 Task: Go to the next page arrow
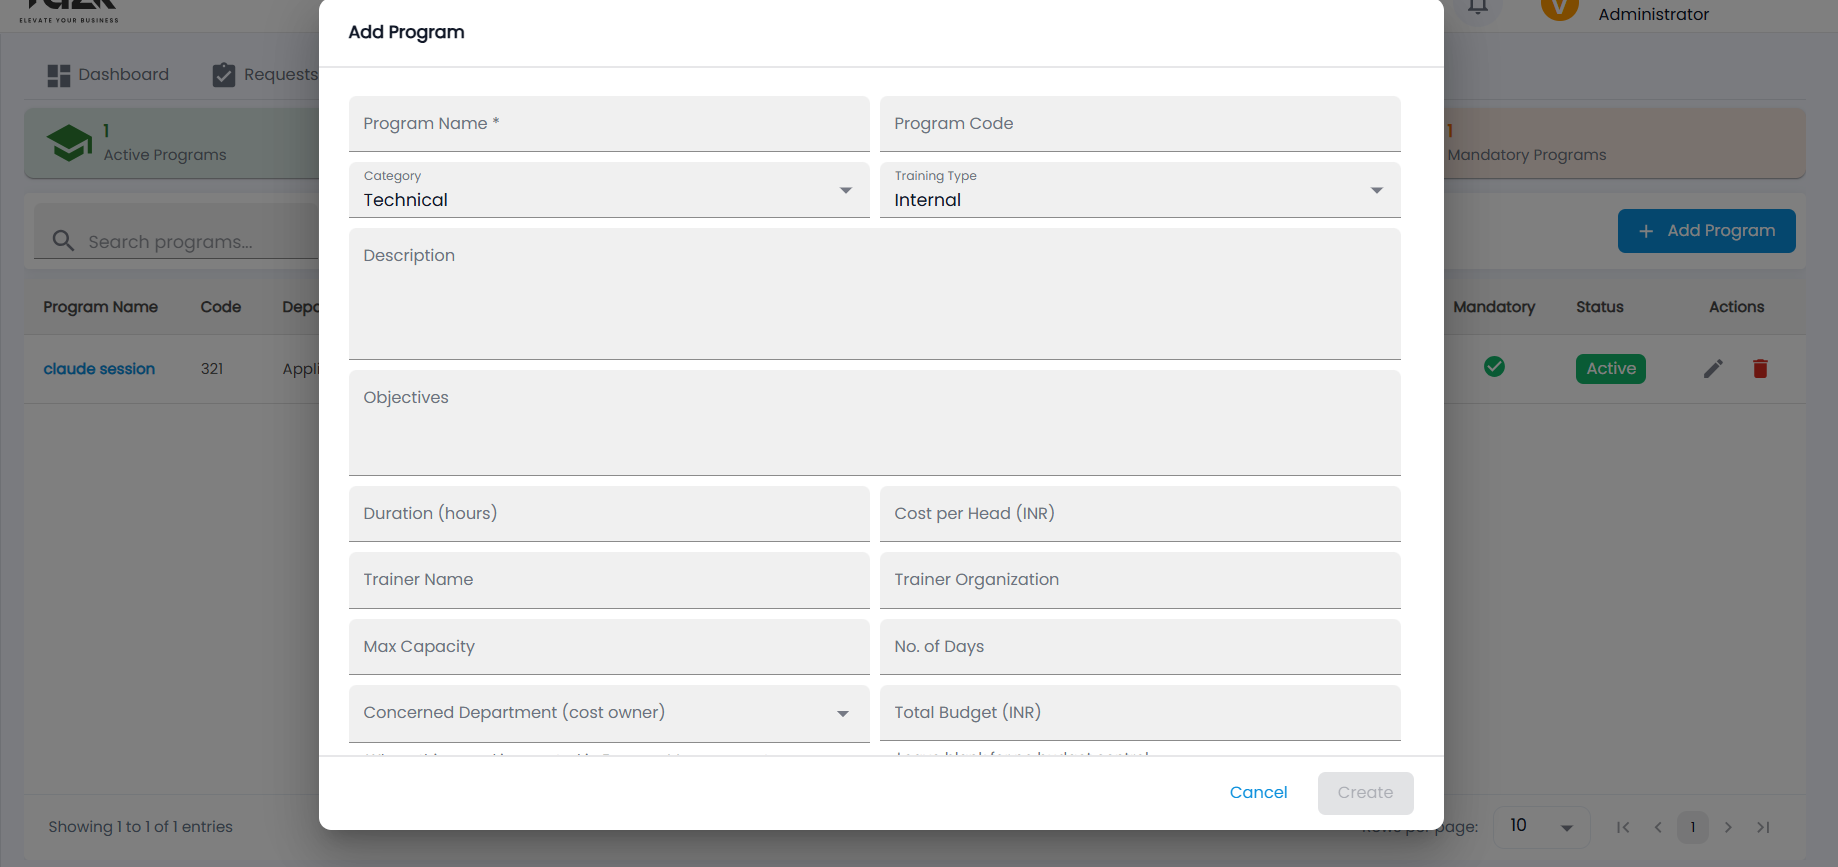tap(1728, 827)
